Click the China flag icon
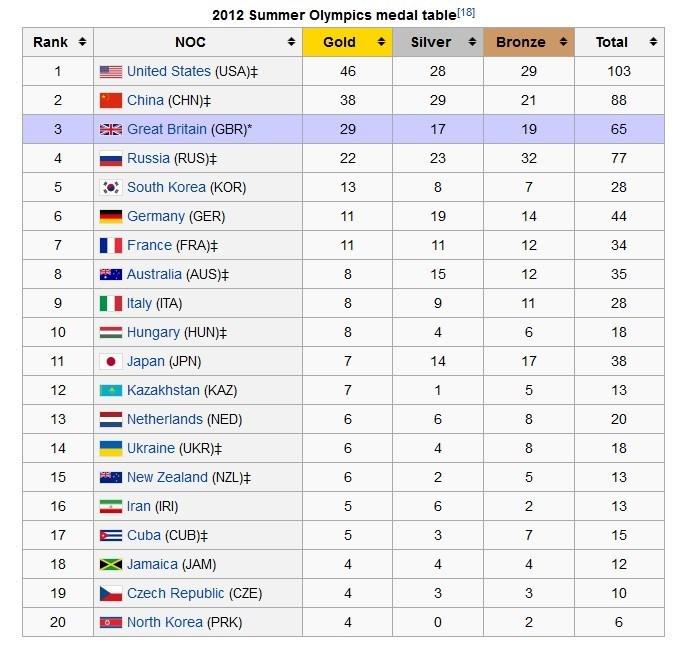 pos(110,101)
